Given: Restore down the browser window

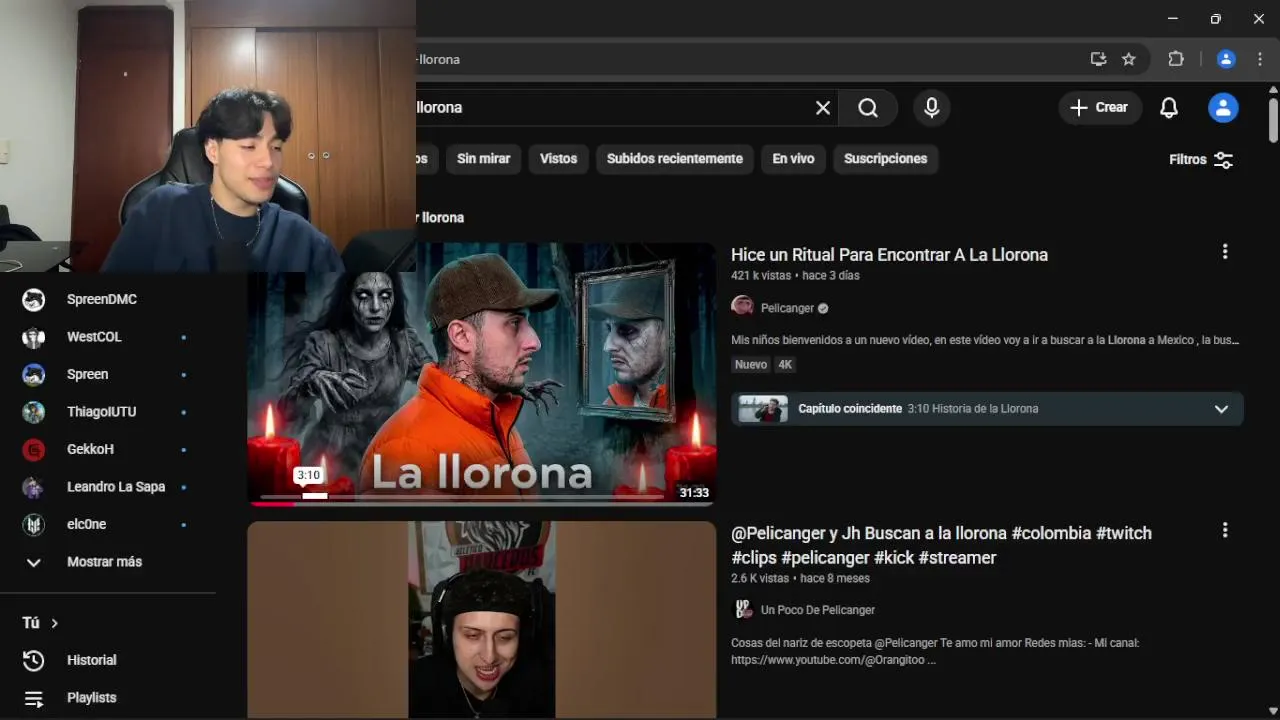Looking at the screenshot, I should click(x=1215, y=19).
